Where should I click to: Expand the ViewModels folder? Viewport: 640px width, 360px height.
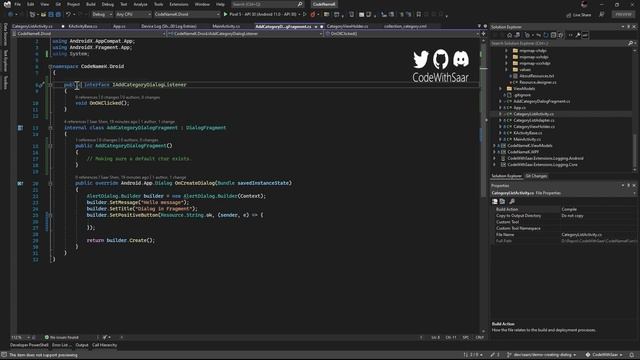(500, 88)
